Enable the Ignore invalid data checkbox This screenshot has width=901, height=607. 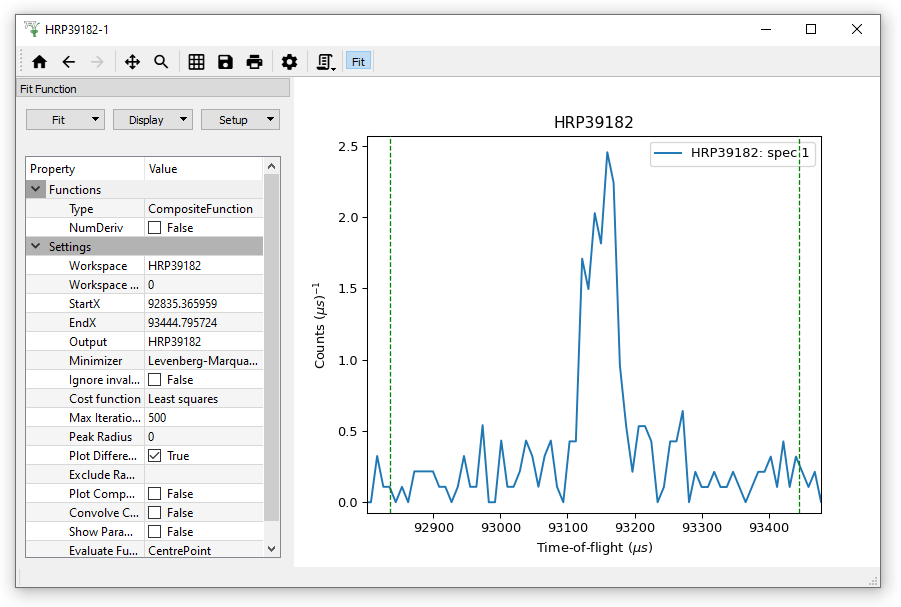155,380
